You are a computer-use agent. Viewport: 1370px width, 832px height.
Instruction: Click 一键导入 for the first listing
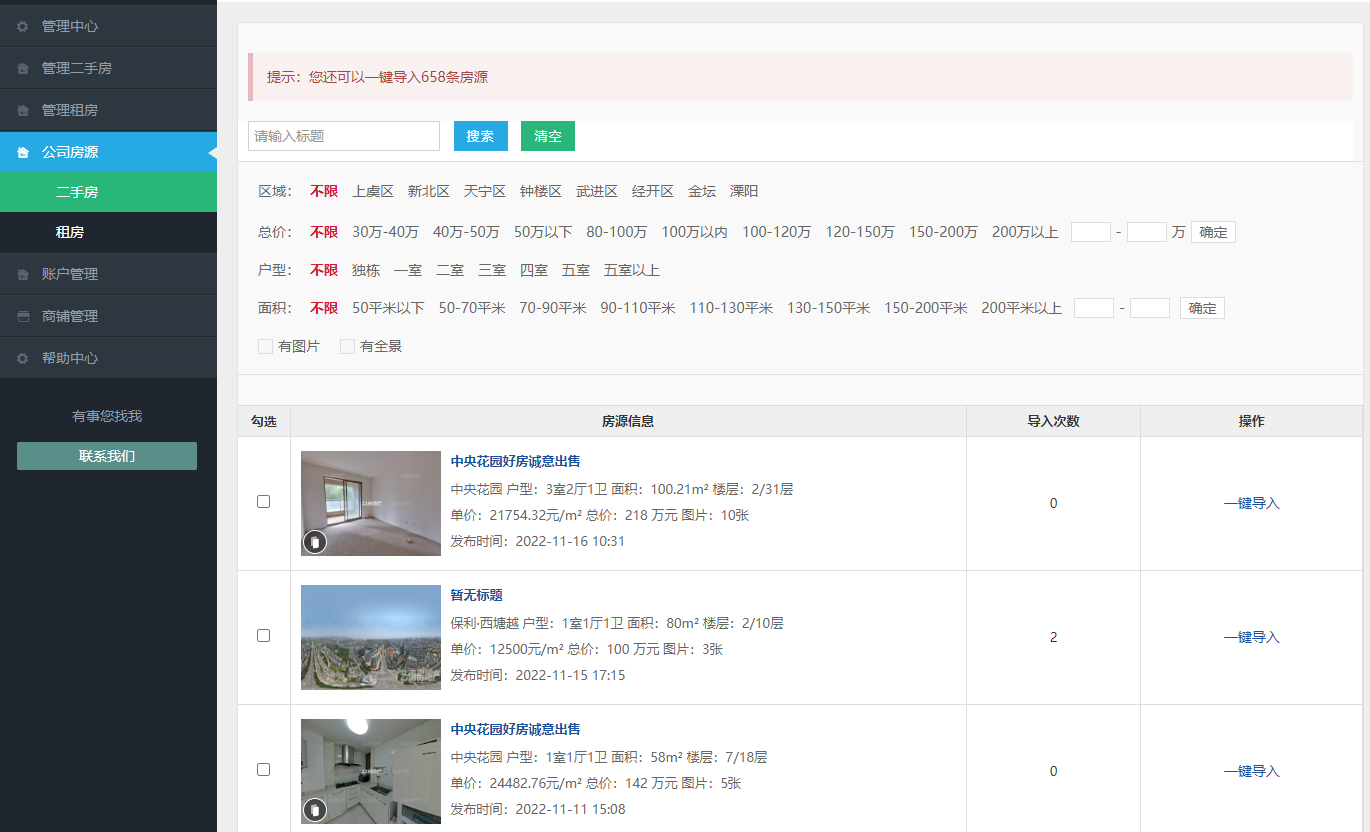click(x=1251, y=503)
